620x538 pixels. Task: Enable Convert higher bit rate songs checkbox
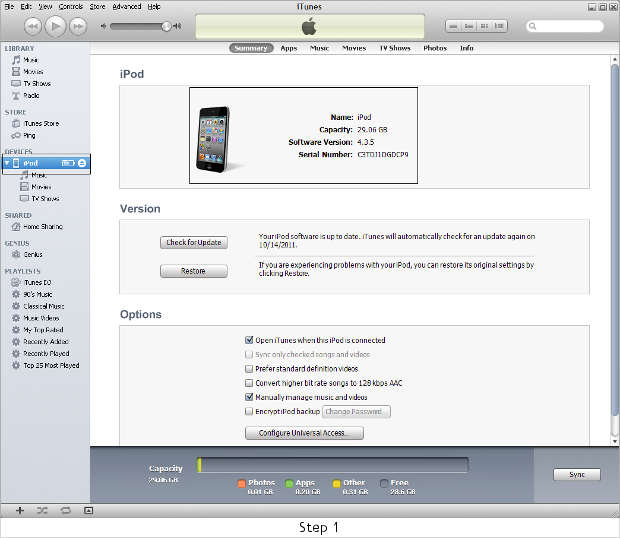coord(249,383)
